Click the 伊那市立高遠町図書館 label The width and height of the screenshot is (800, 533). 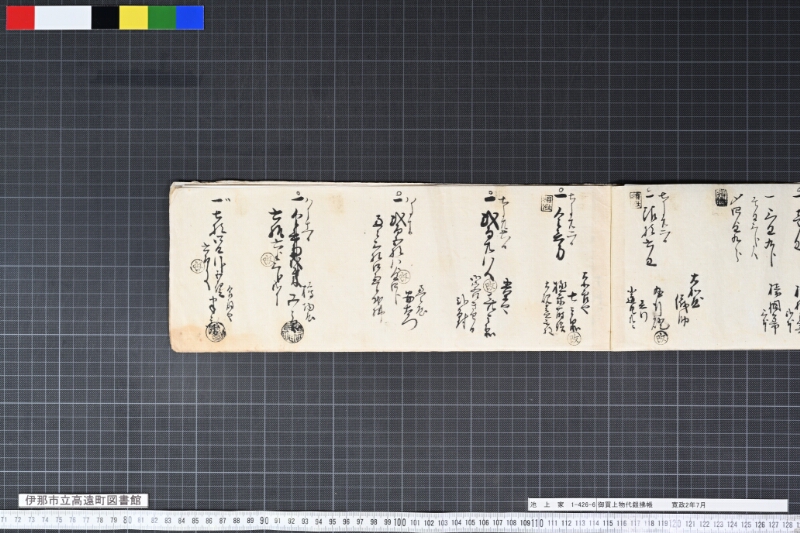point(83,500)
